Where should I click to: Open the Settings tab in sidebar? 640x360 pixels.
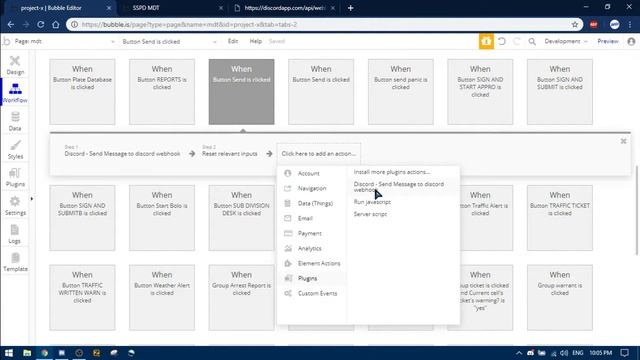[x=15, y=206]
